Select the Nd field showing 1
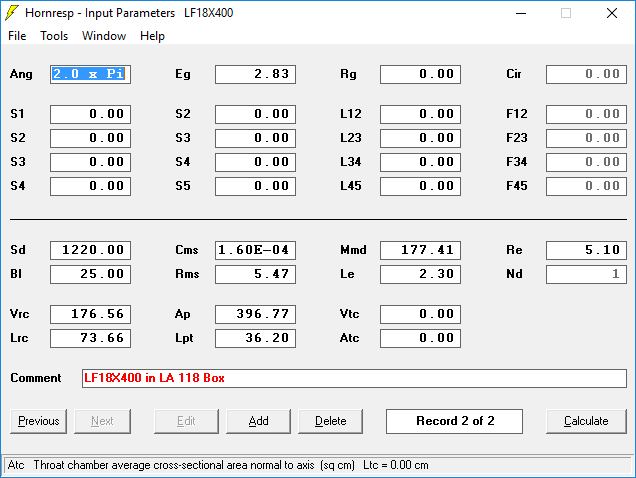Viewport: 636px width, 478px height. click(586, 274)
